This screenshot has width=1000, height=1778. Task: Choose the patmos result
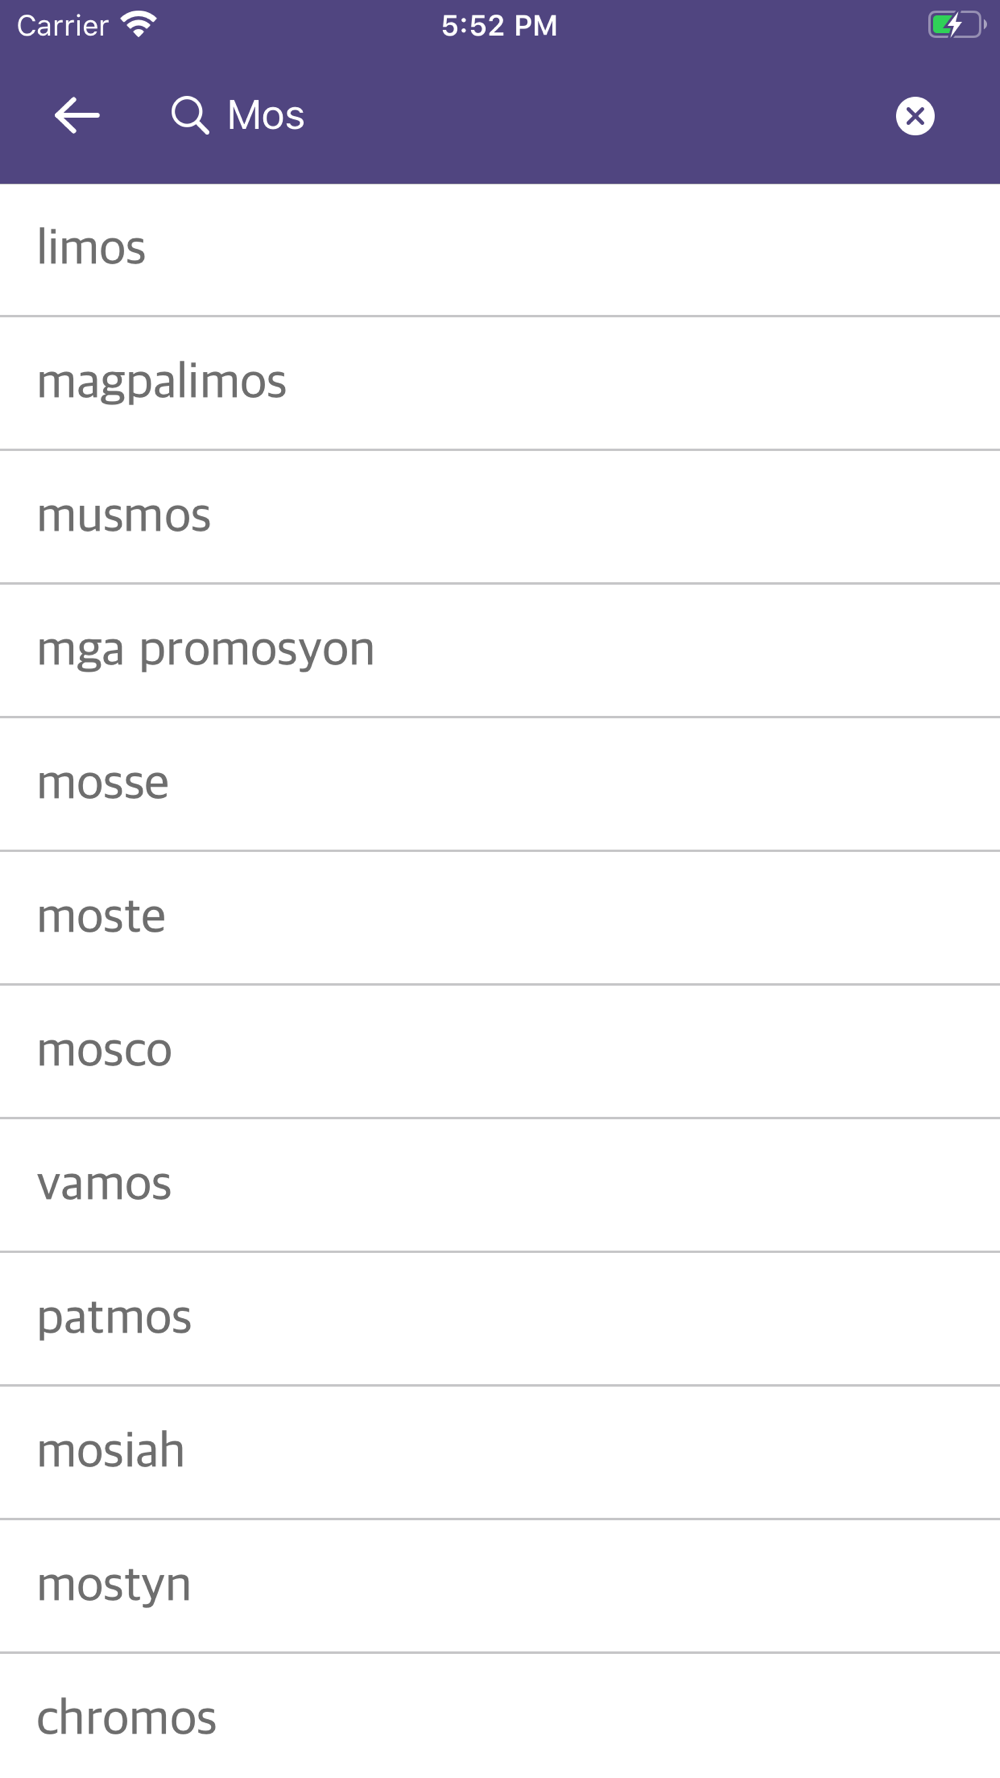500,1318
